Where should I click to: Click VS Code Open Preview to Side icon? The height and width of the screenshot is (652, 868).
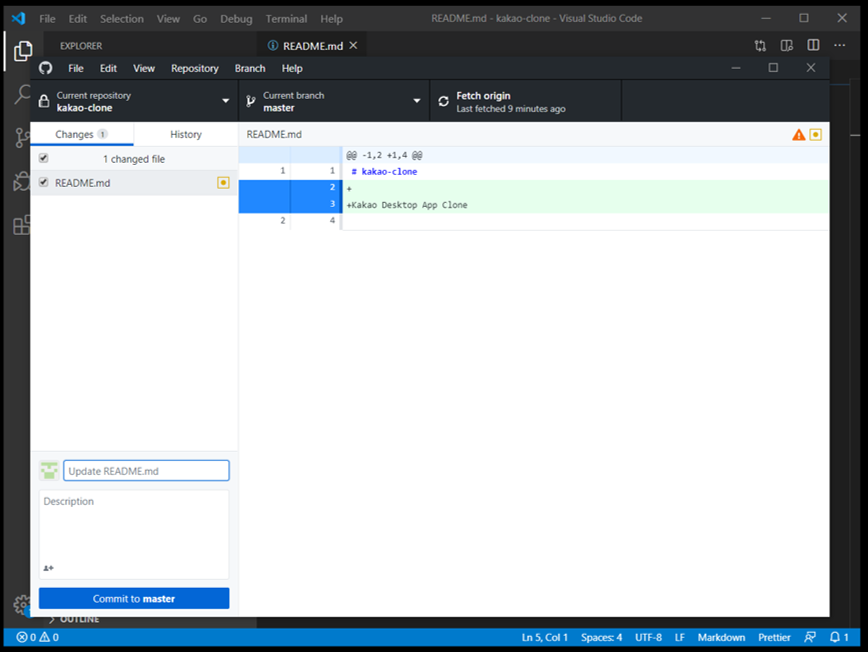[x=787, y=45]
